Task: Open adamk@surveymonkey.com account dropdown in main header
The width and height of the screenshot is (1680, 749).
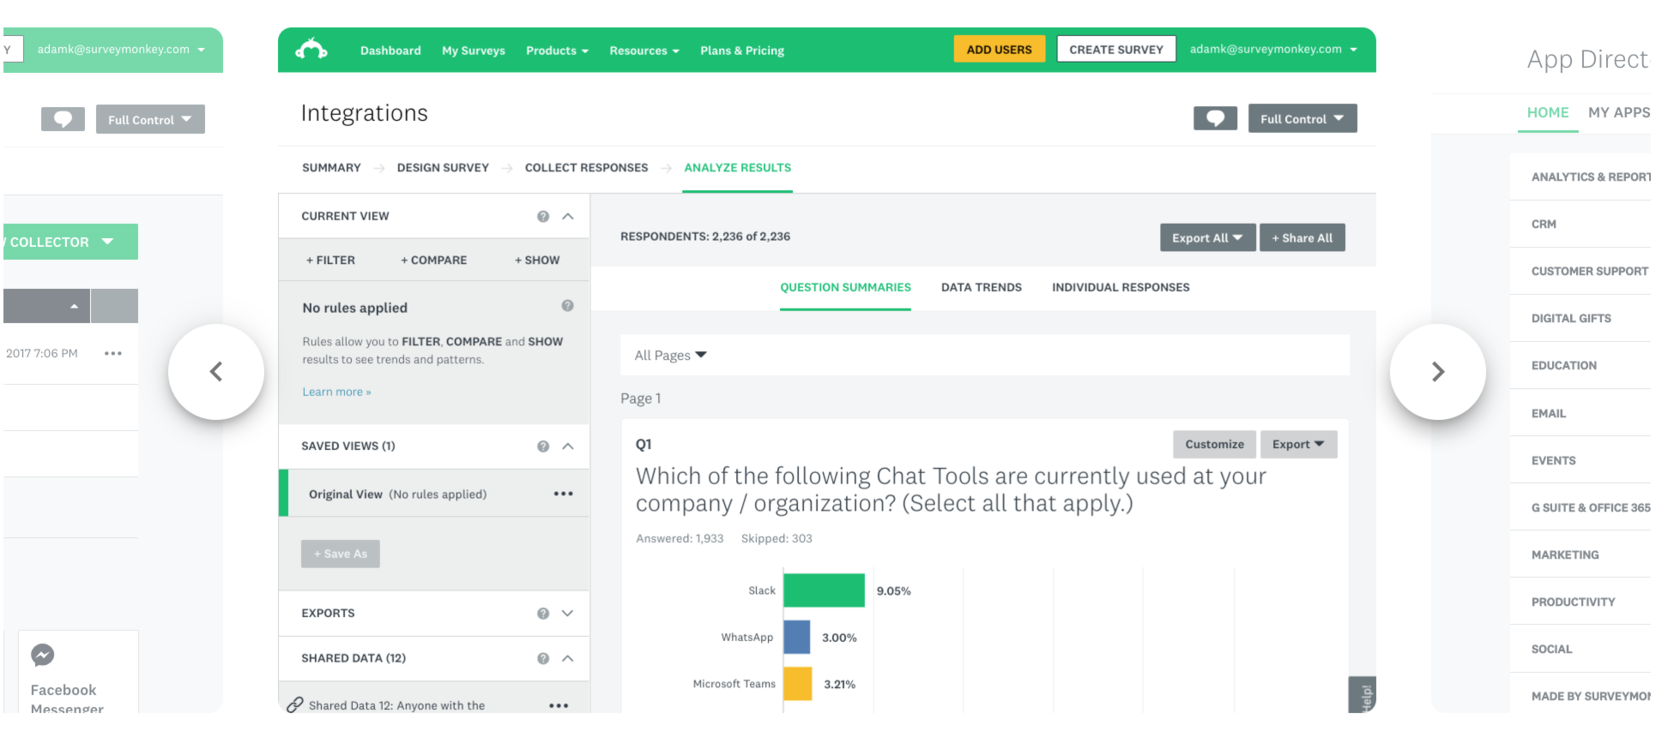Action: [x=1273, y=49]
